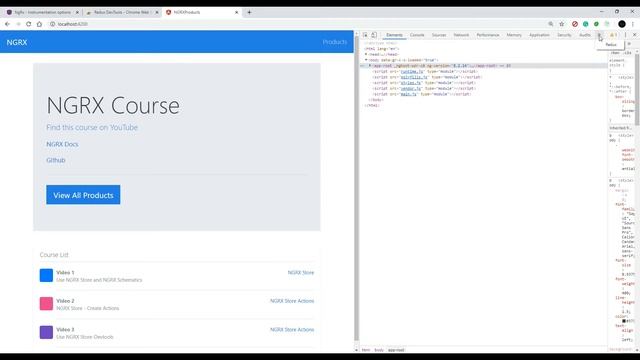
Task: Open the Network tab in DevTools
Action: [461, 35]
